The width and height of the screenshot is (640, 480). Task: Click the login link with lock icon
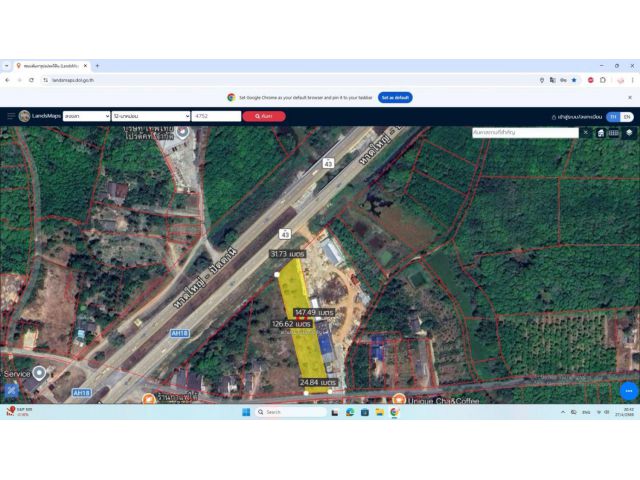[576, 117]
